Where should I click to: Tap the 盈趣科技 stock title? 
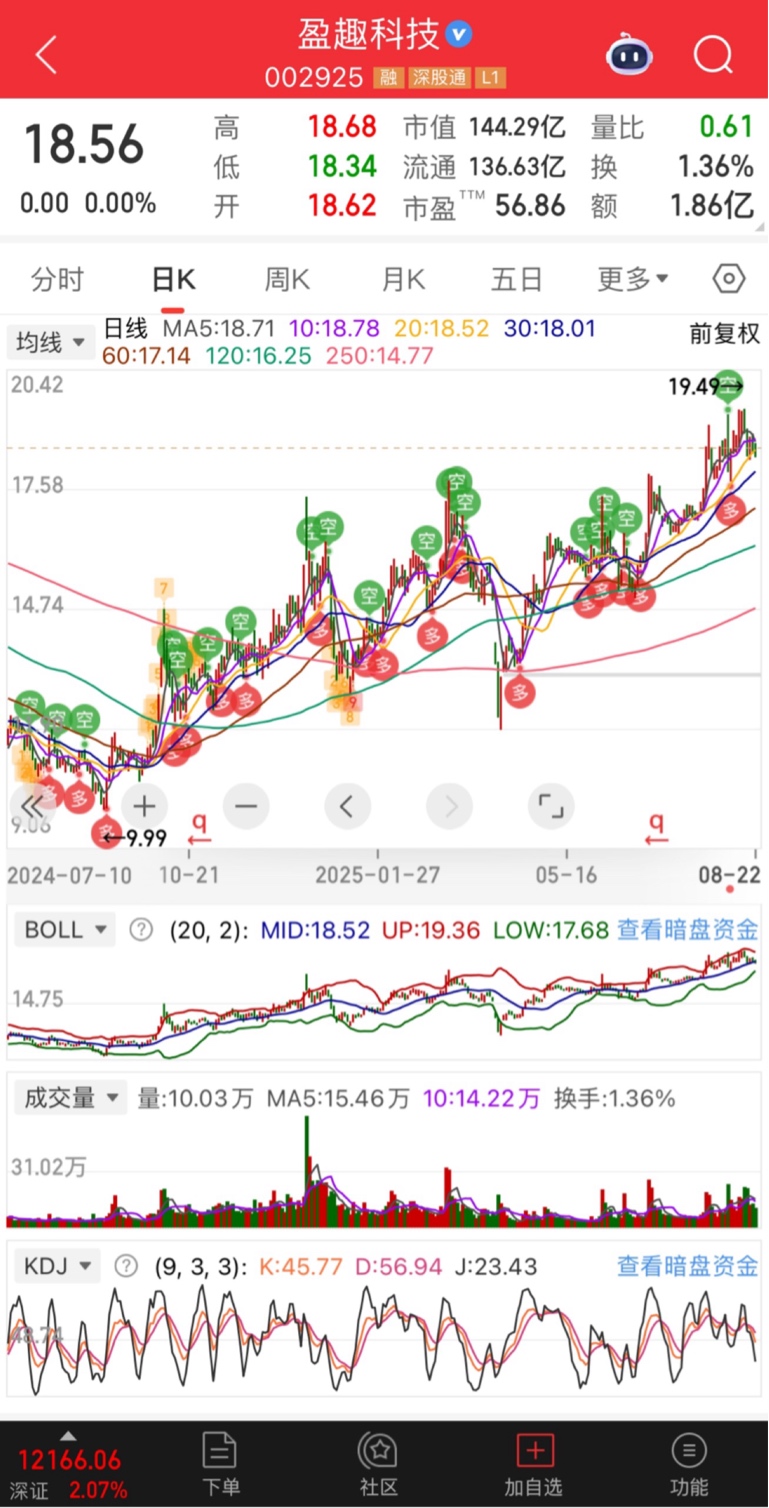pos(369,35)
